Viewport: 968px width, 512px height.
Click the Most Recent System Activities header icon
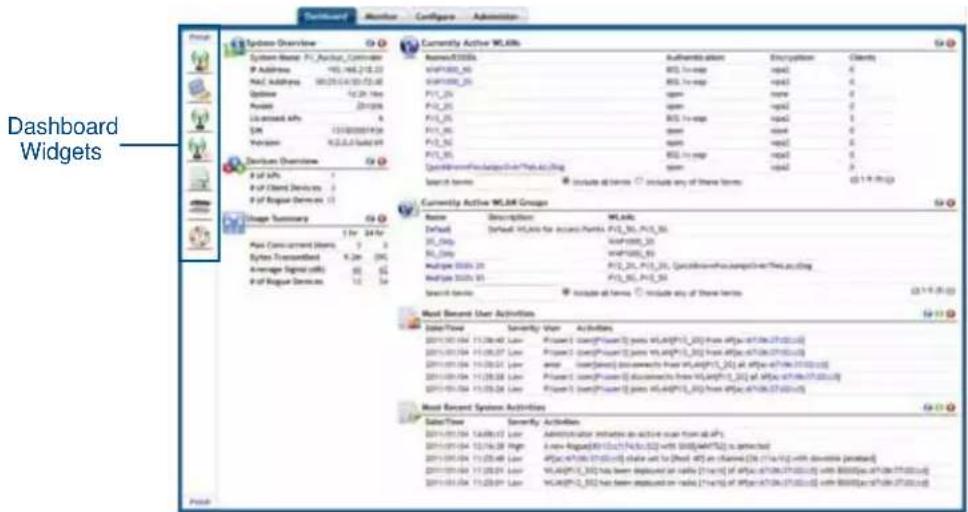(409, 412)
